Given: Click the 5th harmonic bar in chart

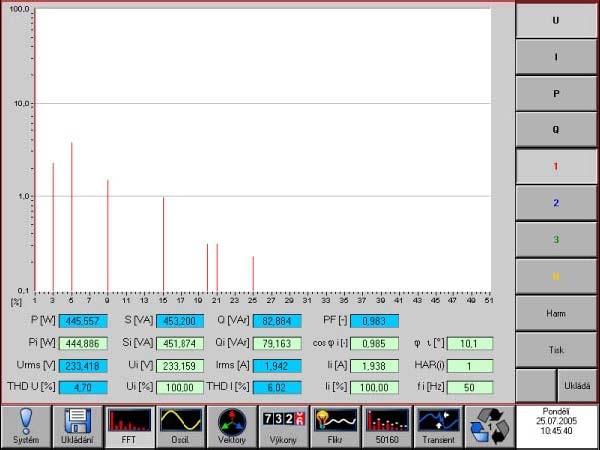Looking at the screenshot, I should point(72,217).
